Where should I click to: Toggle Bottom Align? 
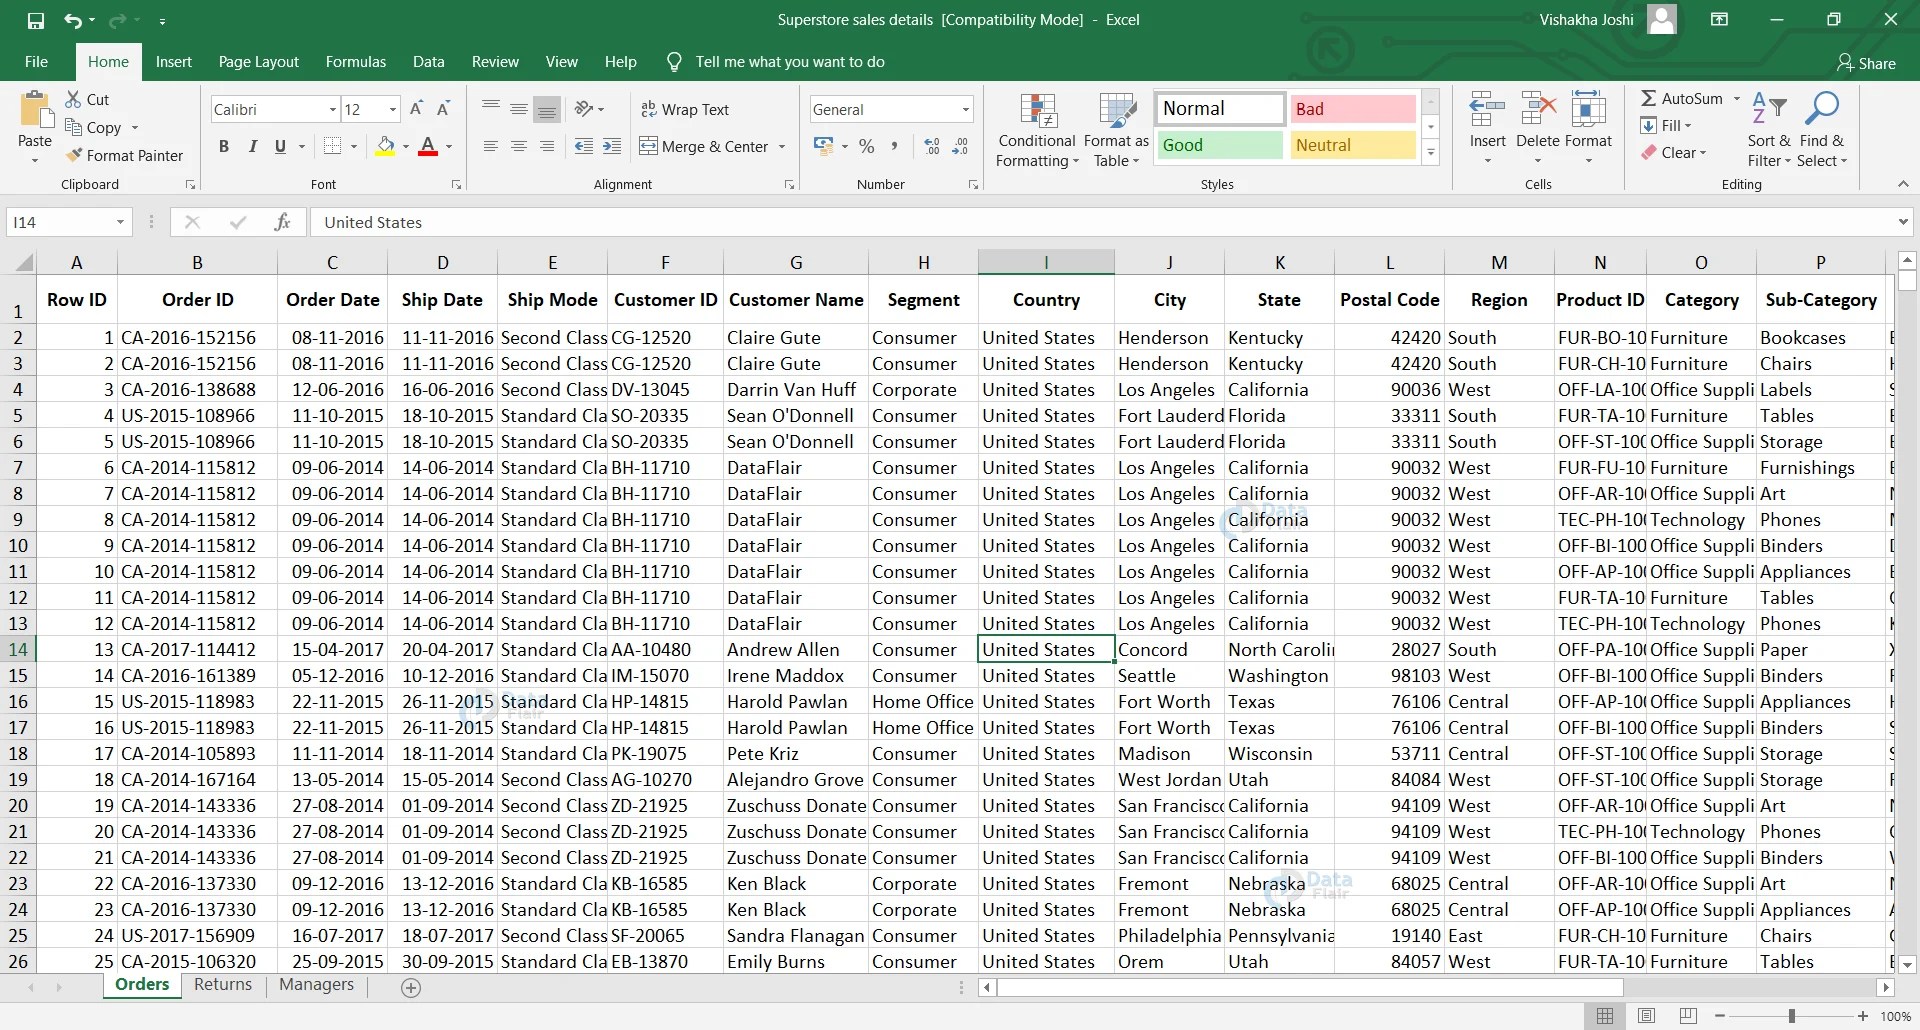click(x=546, y=109)
